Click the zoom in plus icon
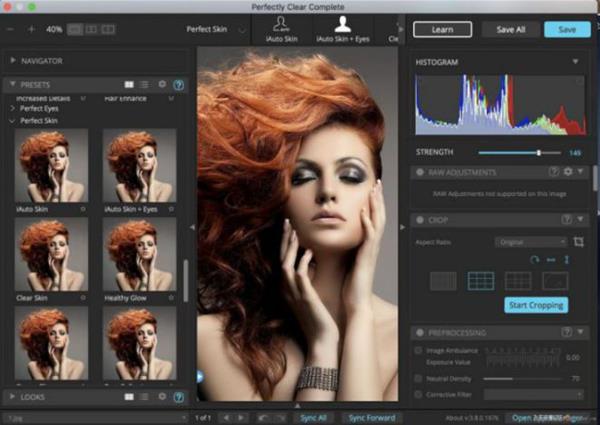The height and width of the screenshot is (425, 600). tap(32, 30)
